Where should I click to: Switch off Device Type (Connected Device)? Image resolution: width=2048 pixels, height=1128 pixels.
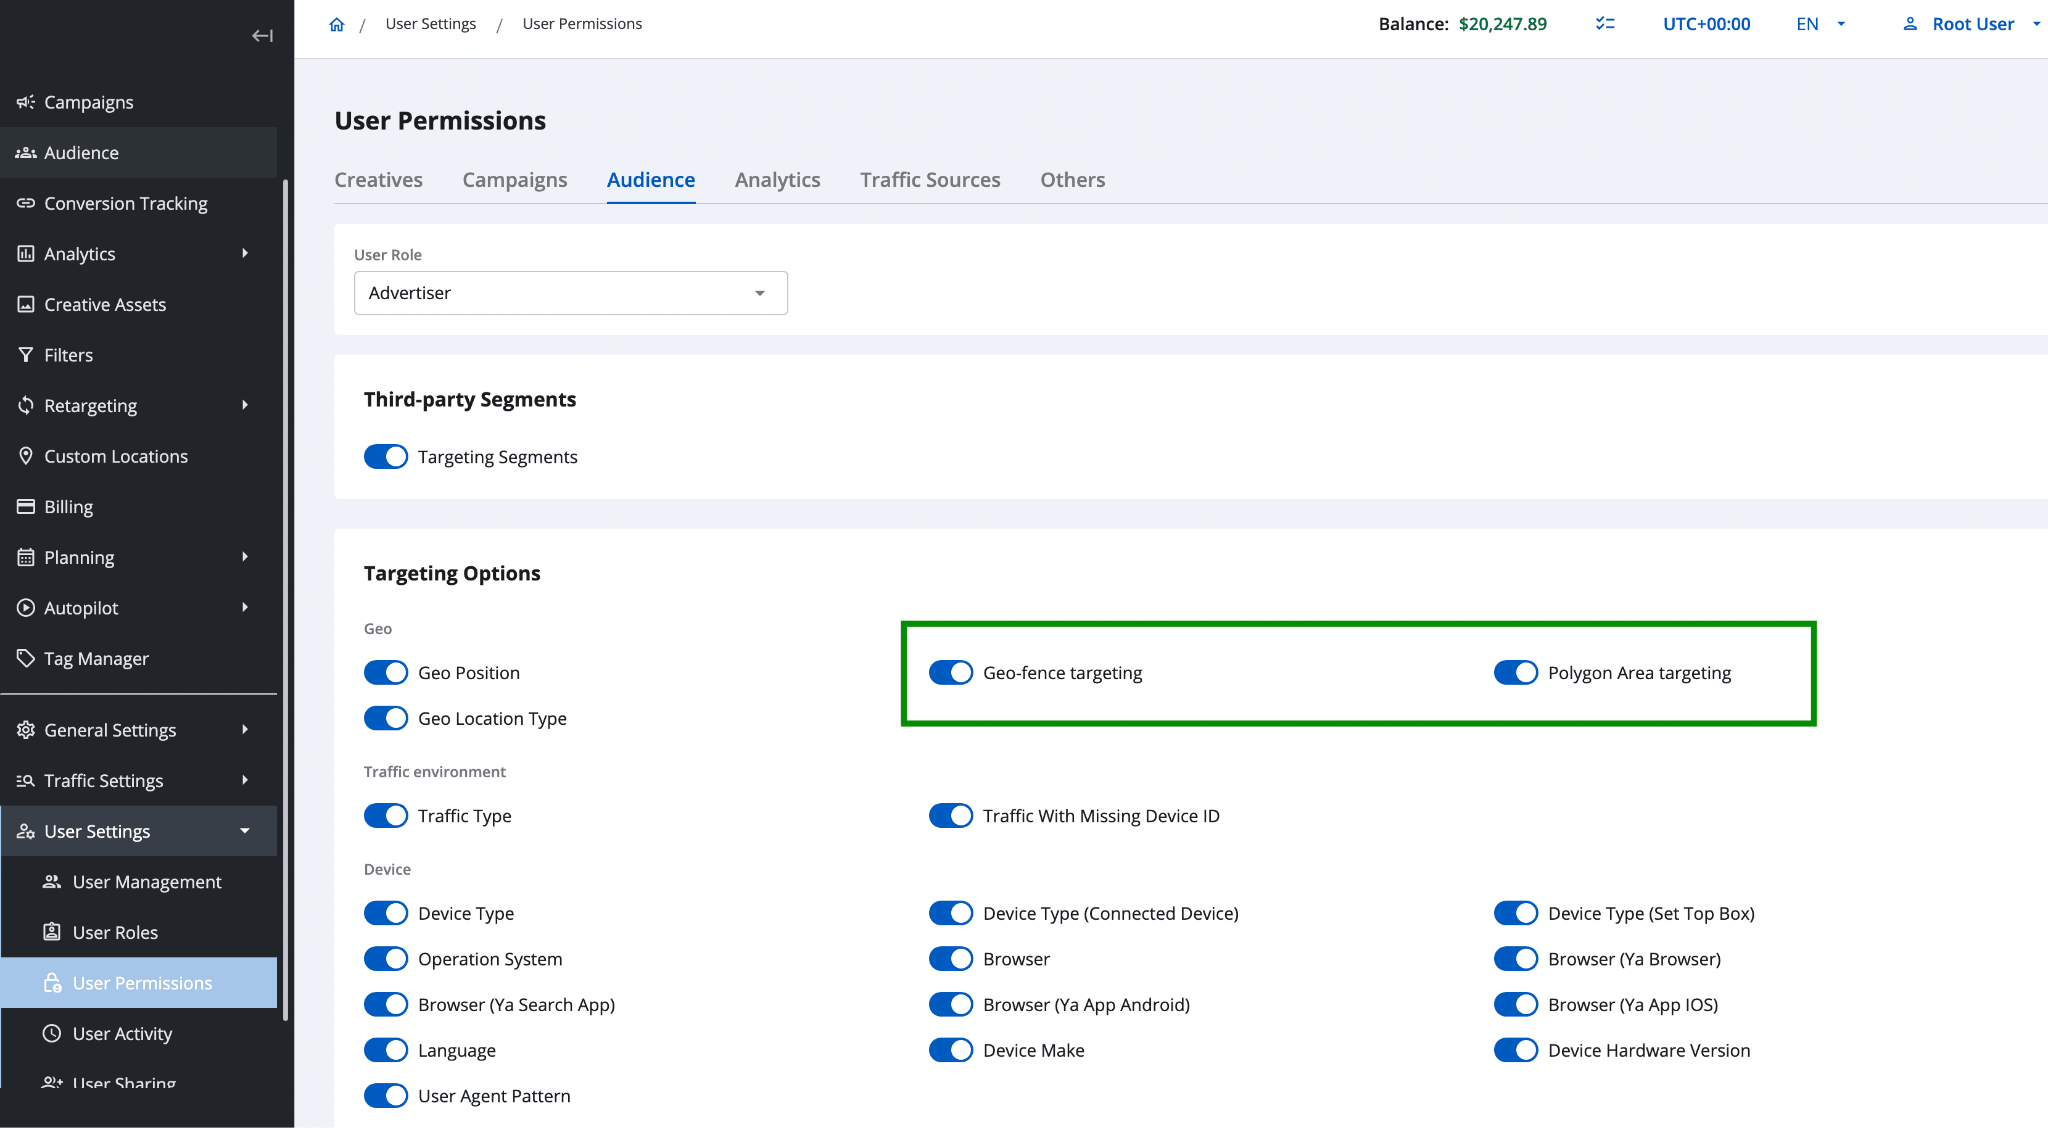(951, 914)
